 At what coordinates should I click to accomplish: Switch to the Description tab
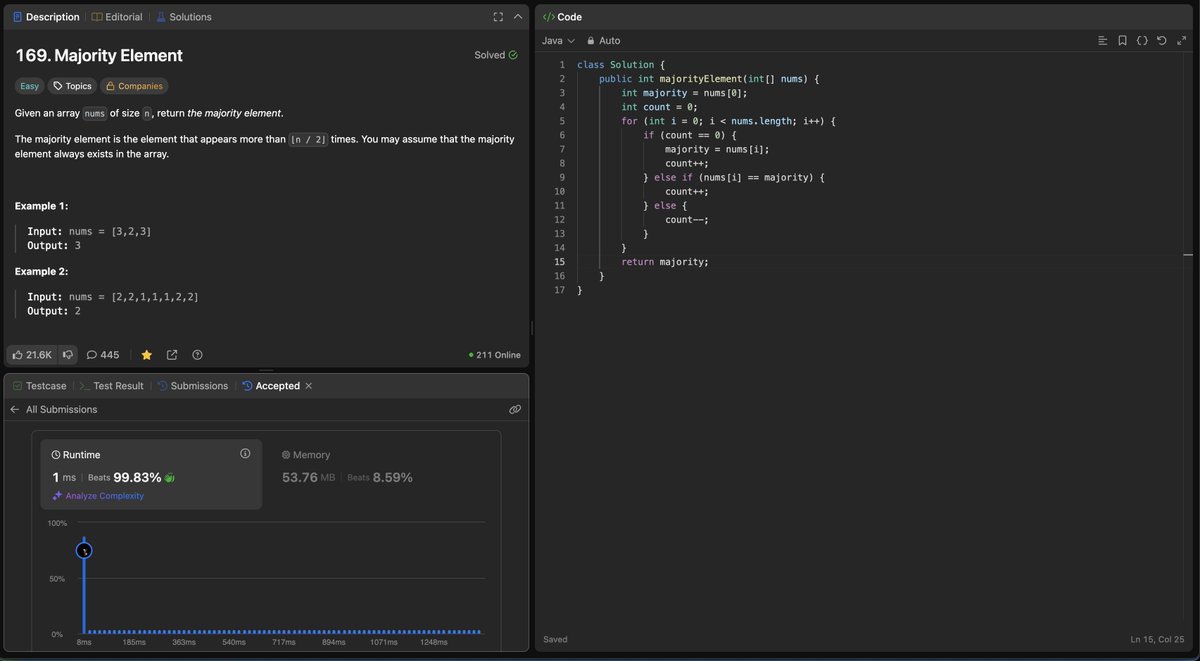coord(46,17)
